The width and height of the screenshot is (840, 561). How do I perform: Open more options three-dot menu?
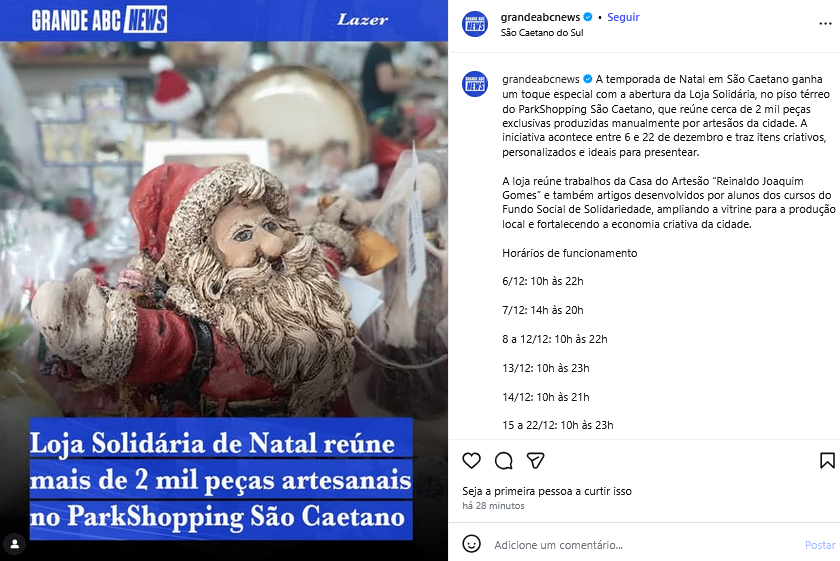(826, 24)
